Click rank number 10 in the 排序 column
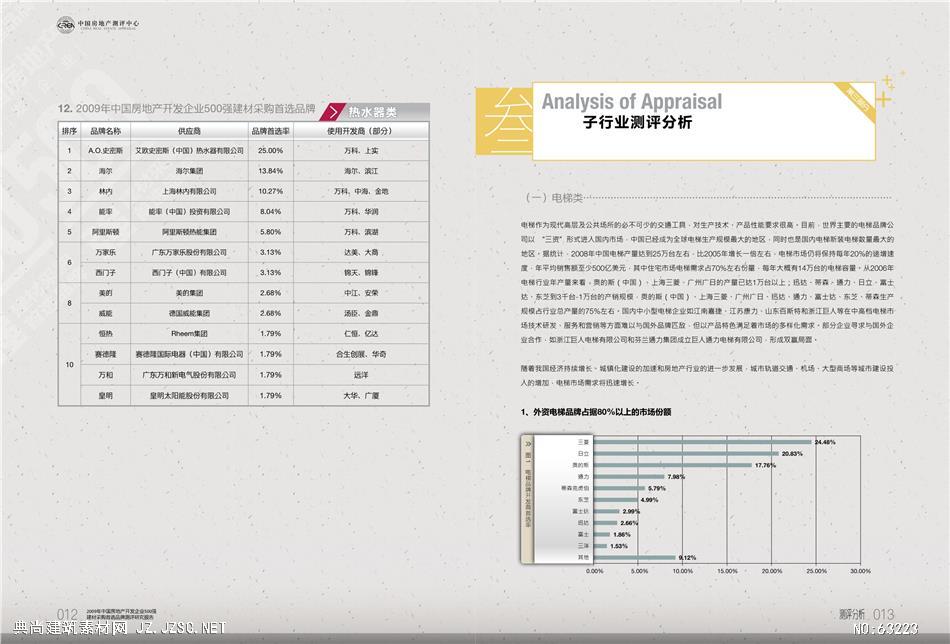The width and height of the screenshot is (950, 644). [69, 365]
